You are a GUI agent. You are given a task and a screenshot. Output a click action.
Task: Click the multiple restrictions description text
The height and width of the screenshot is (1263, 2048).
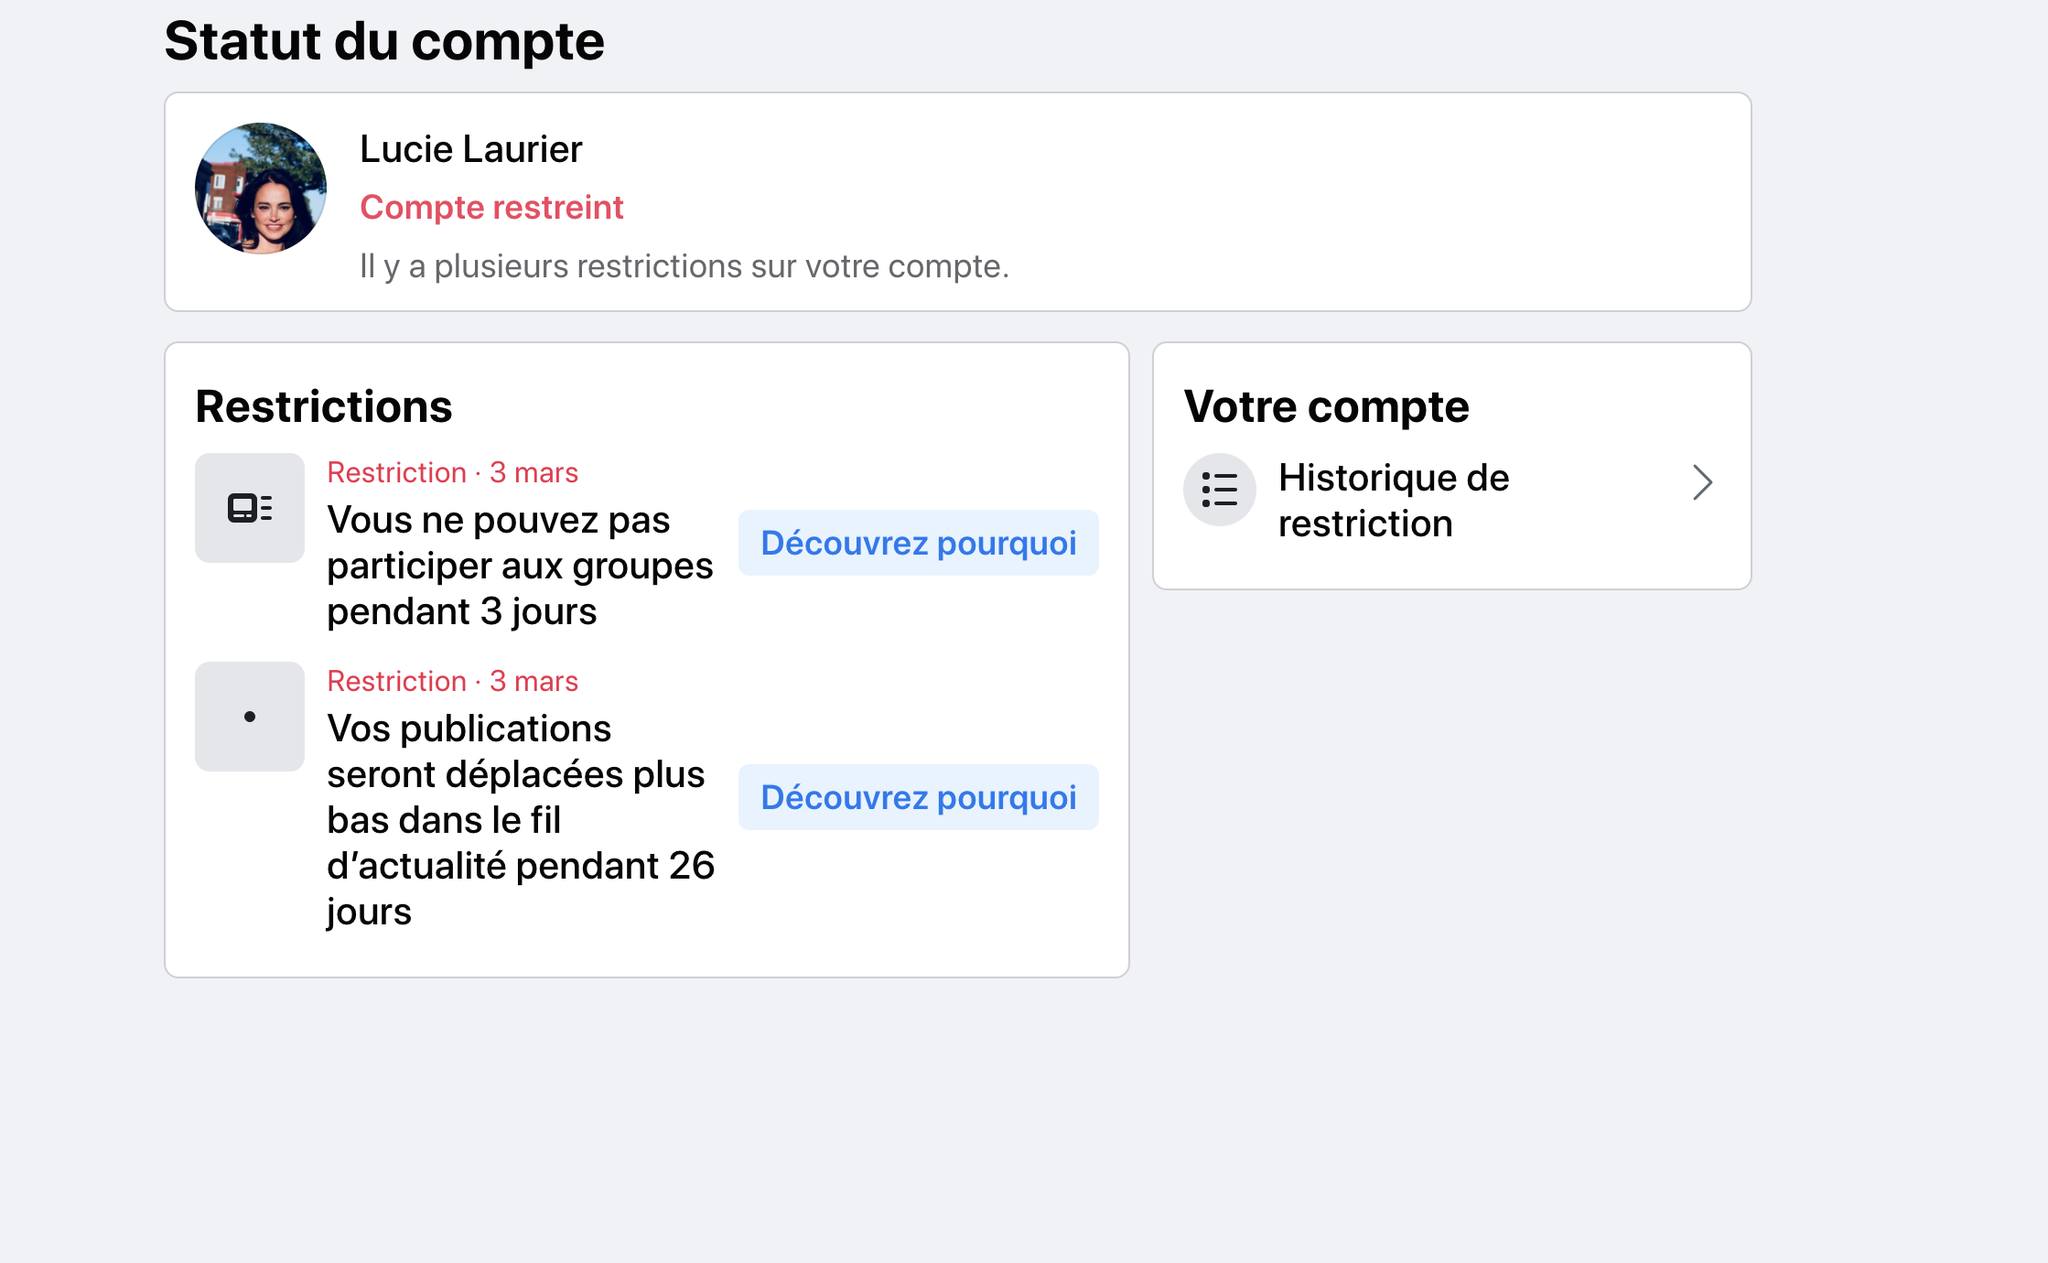point(684,266)
